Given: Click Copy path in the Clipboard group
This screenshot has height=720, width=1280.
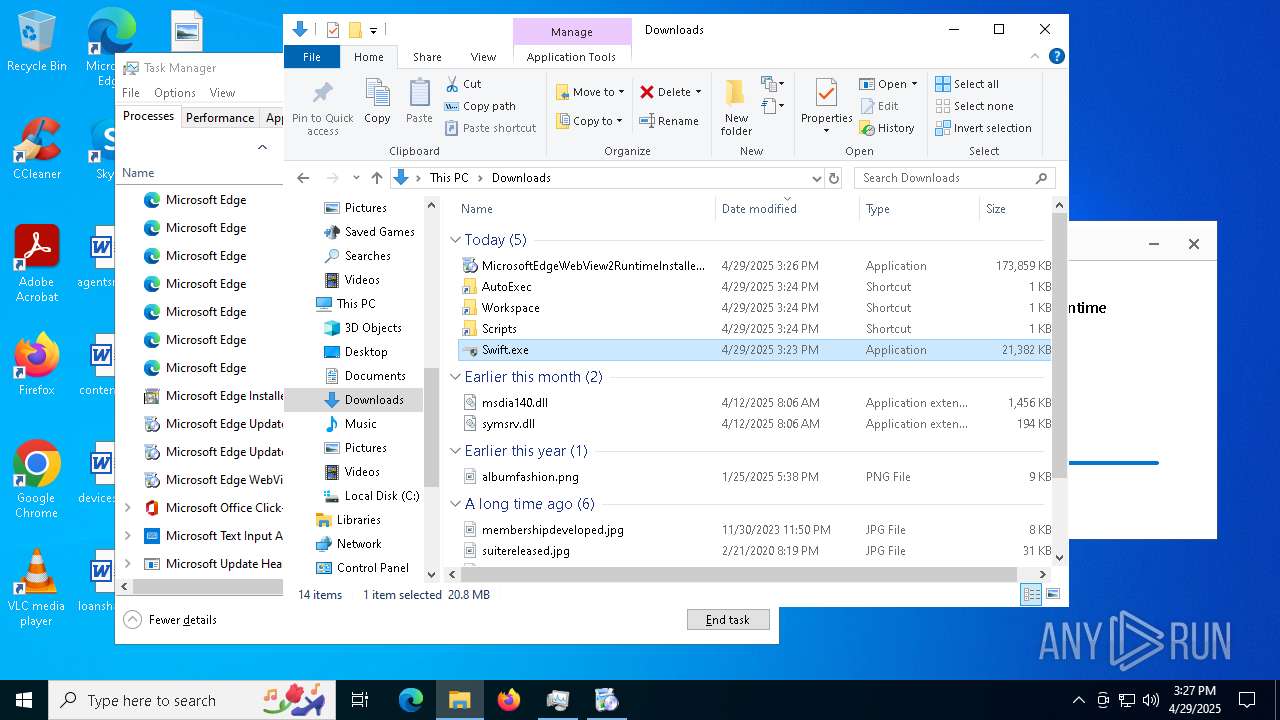Looking at the screenshot, I should [480, 106].
